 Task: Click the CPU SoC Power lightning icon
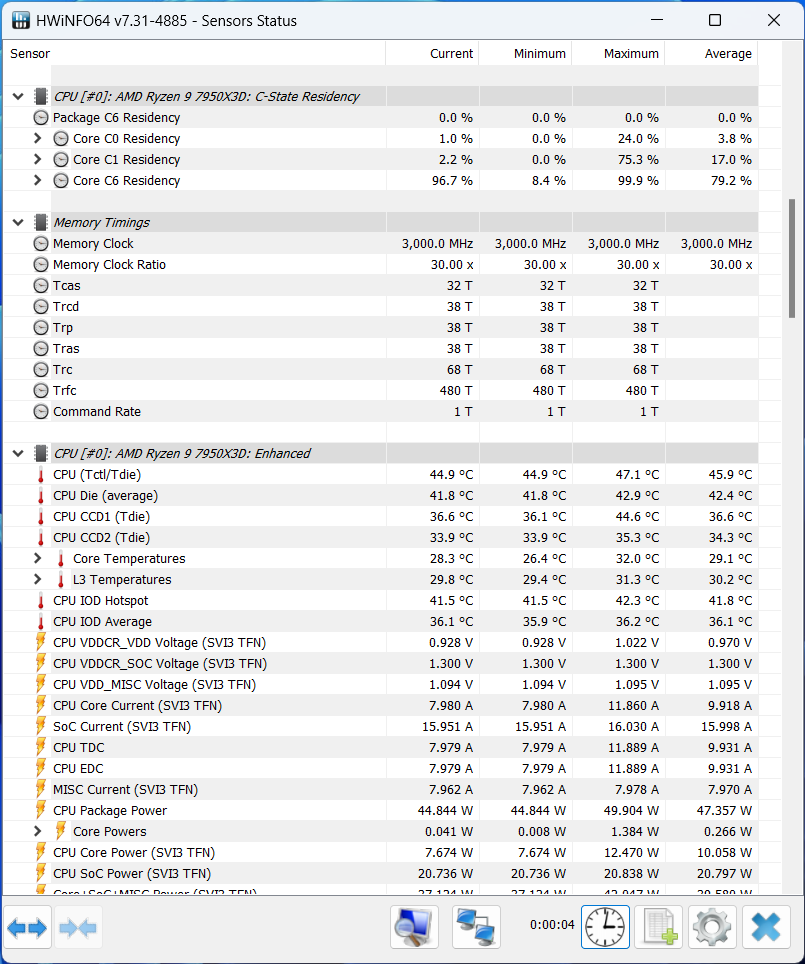[x=41, y=874]
